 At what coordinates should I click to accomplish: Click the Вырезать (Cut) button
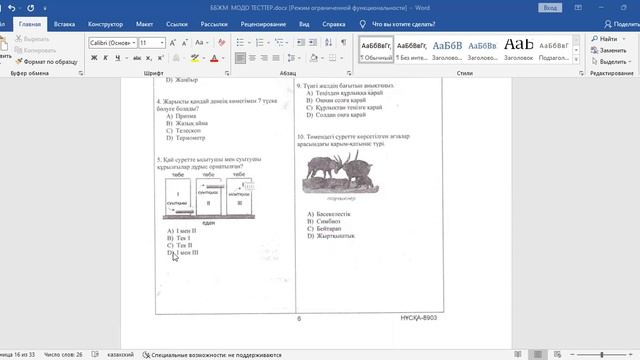click(x=33, y=39)
